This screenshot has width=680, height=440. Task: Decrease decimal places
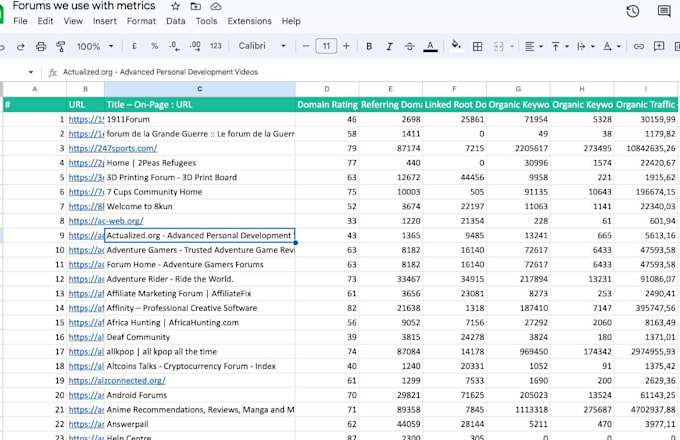coord(174,46)
